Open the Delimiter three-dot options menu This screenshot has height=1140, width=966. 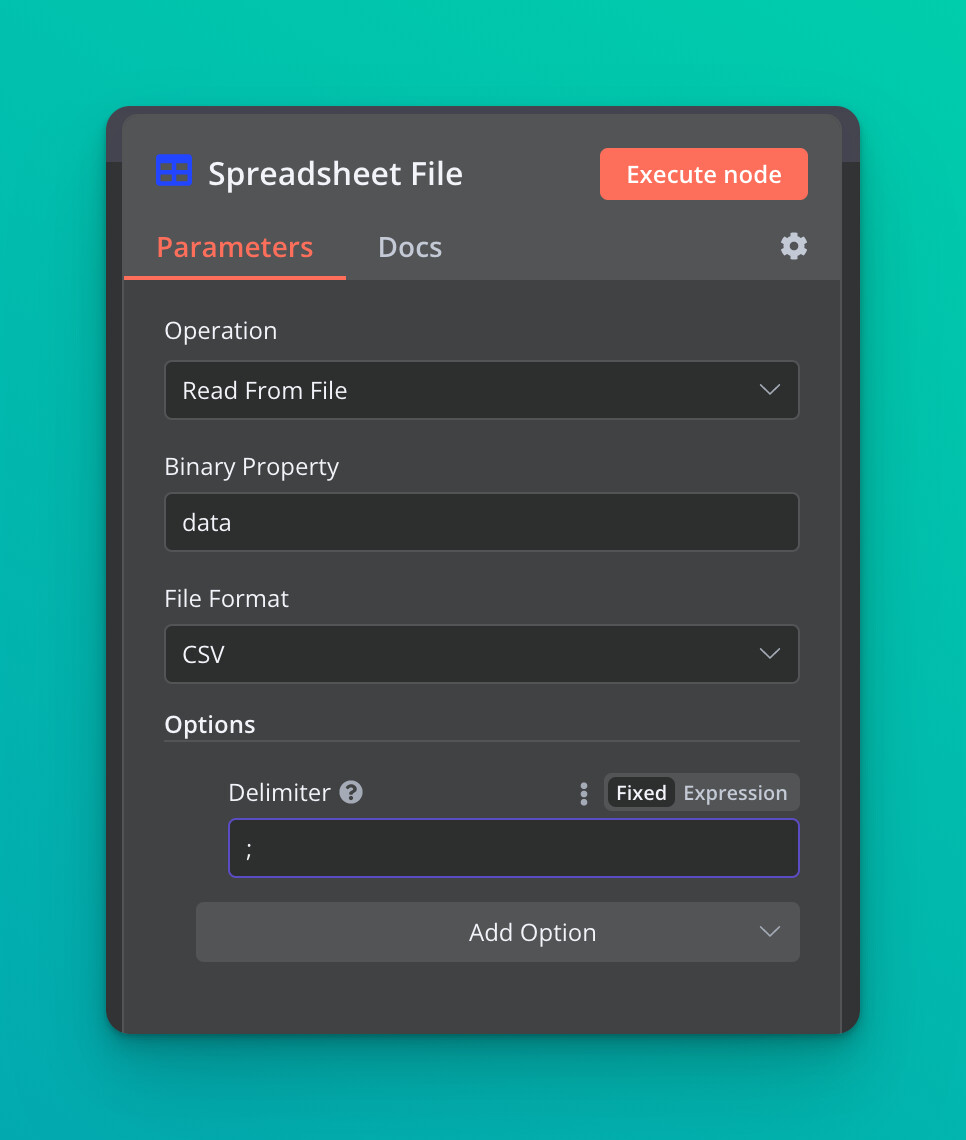(x=584, y=793)
